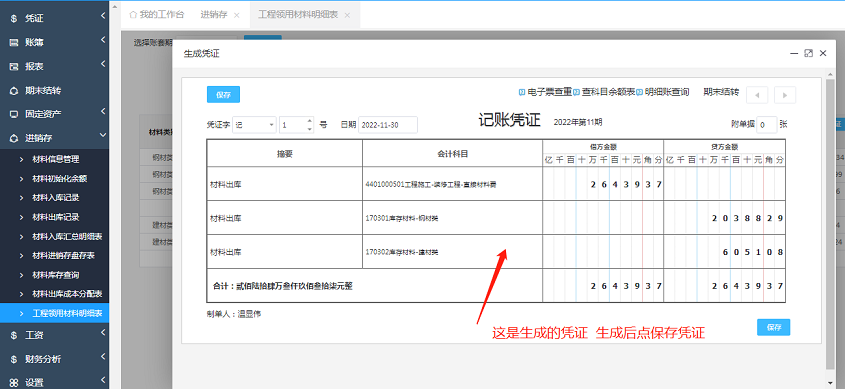Click the icon beside 查科目余额表

[576, 92]
